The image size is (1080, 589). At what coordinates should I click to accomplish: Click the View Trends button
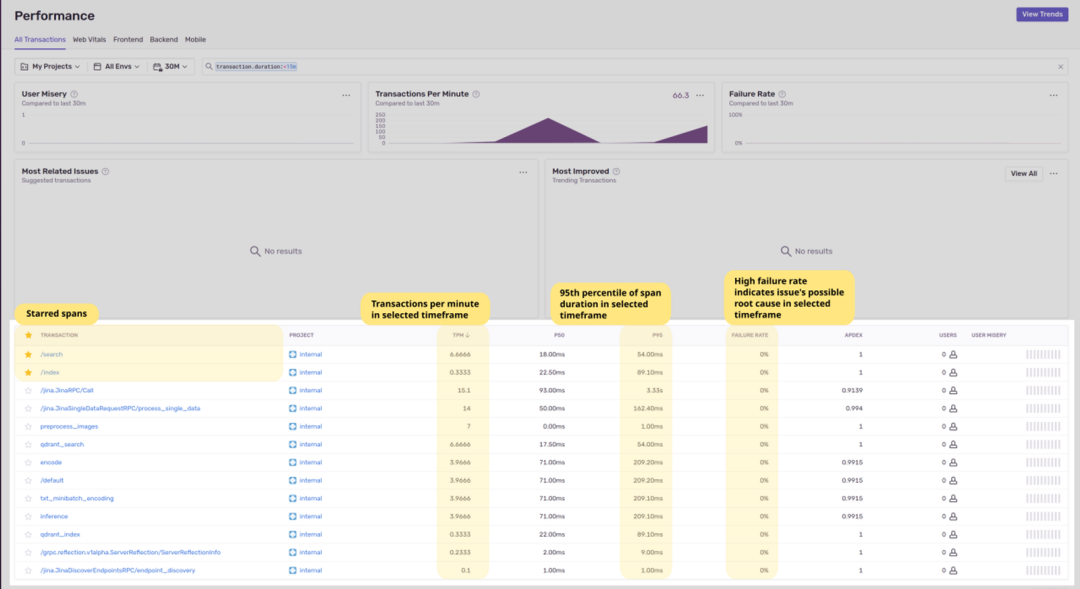pos(1042,14)
